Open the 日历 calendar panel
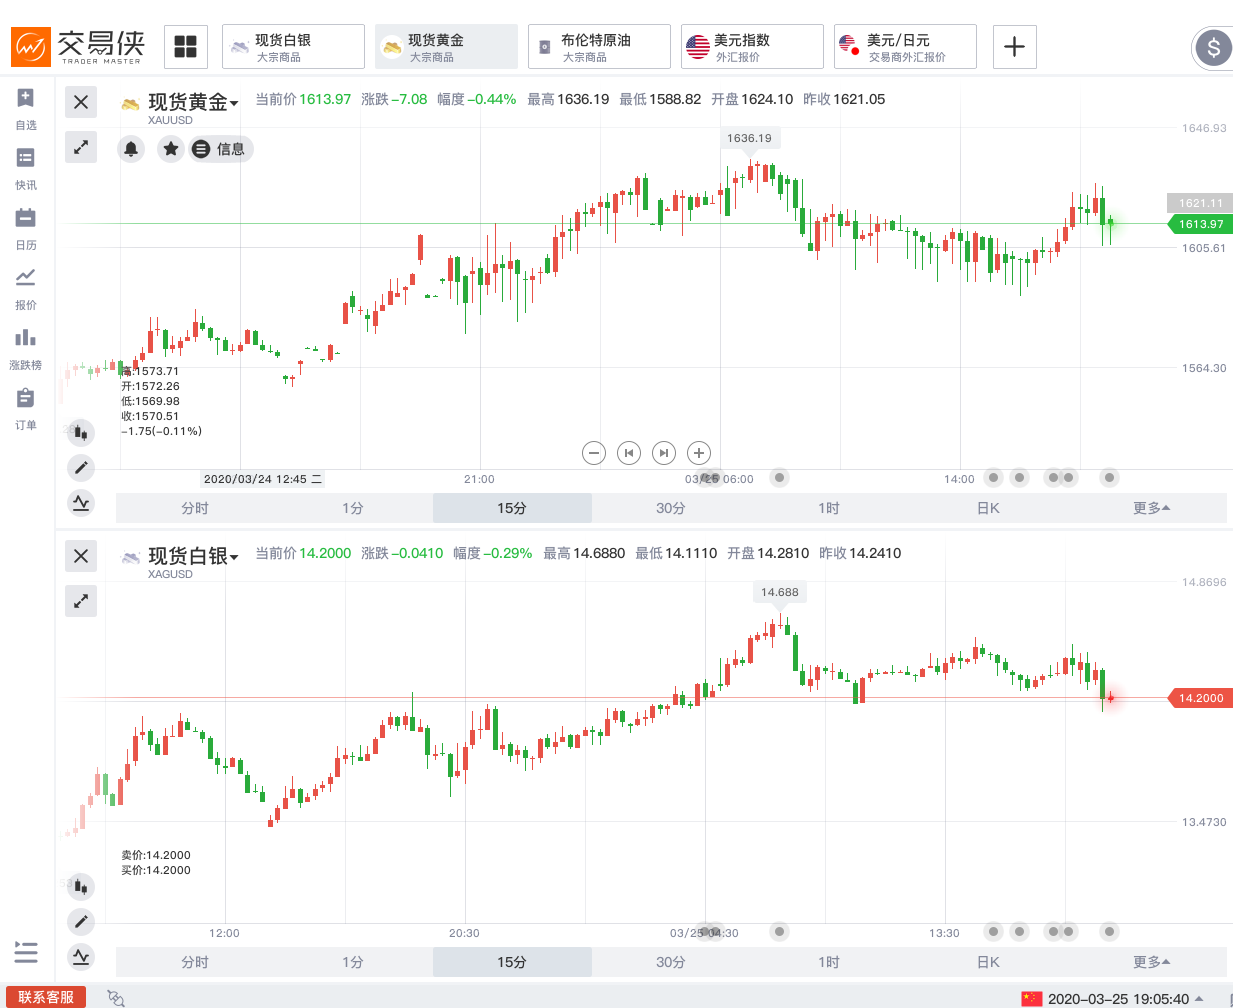The image size is (1233, 1008). click(26, 232)
